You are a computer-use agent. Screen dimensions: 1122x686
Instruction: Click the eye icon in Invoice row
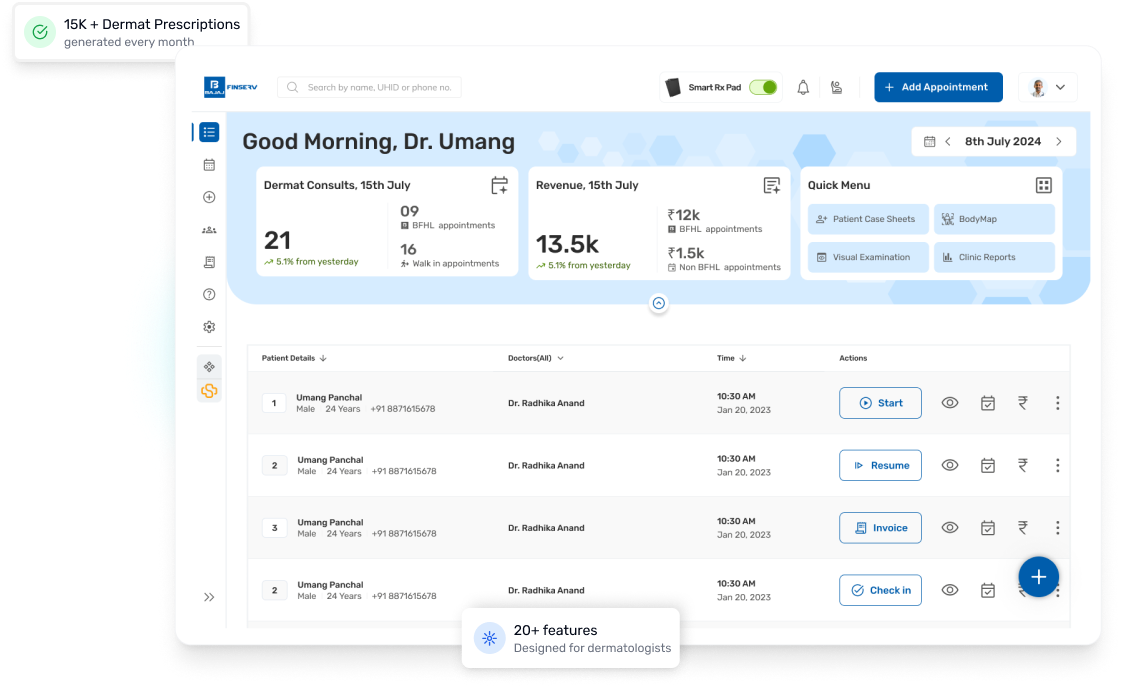point(950,528)
